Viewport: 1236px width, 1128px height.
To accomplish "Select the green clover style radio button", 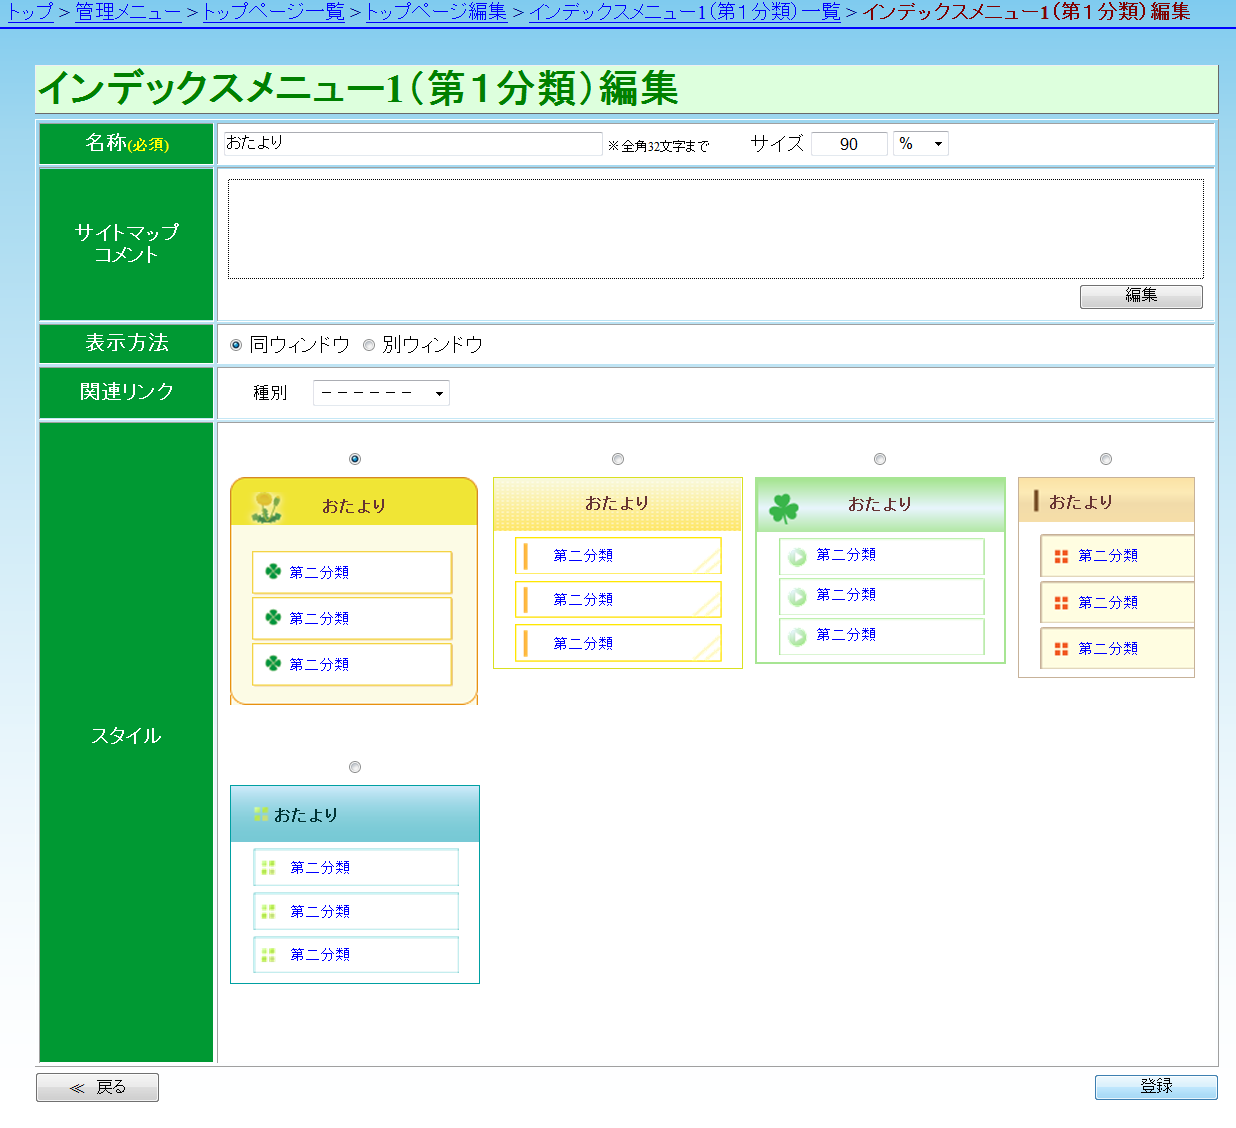I will click(880, 459).
